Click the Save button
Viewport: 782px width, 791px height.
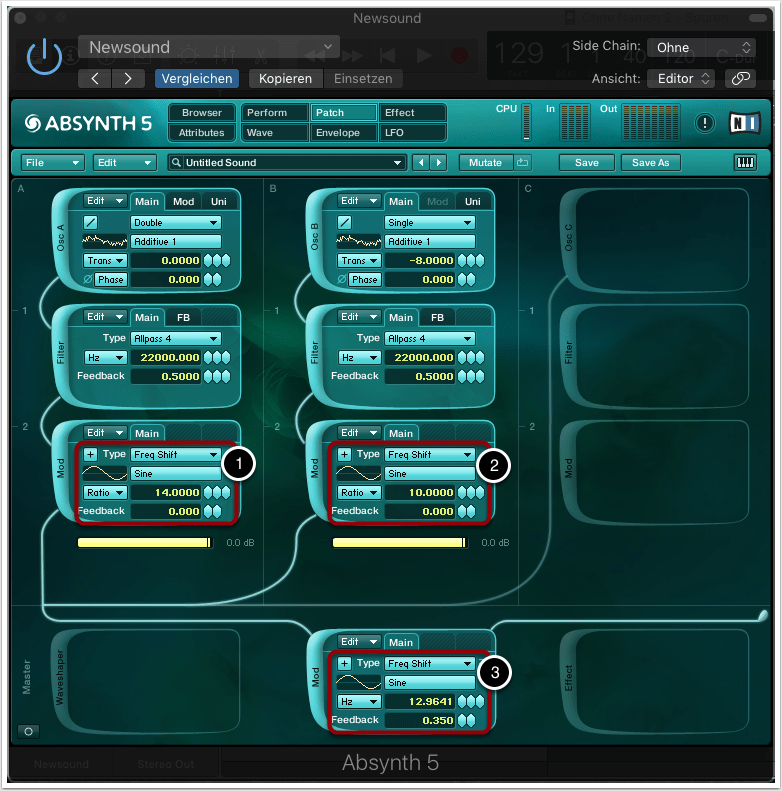point(587,162)
